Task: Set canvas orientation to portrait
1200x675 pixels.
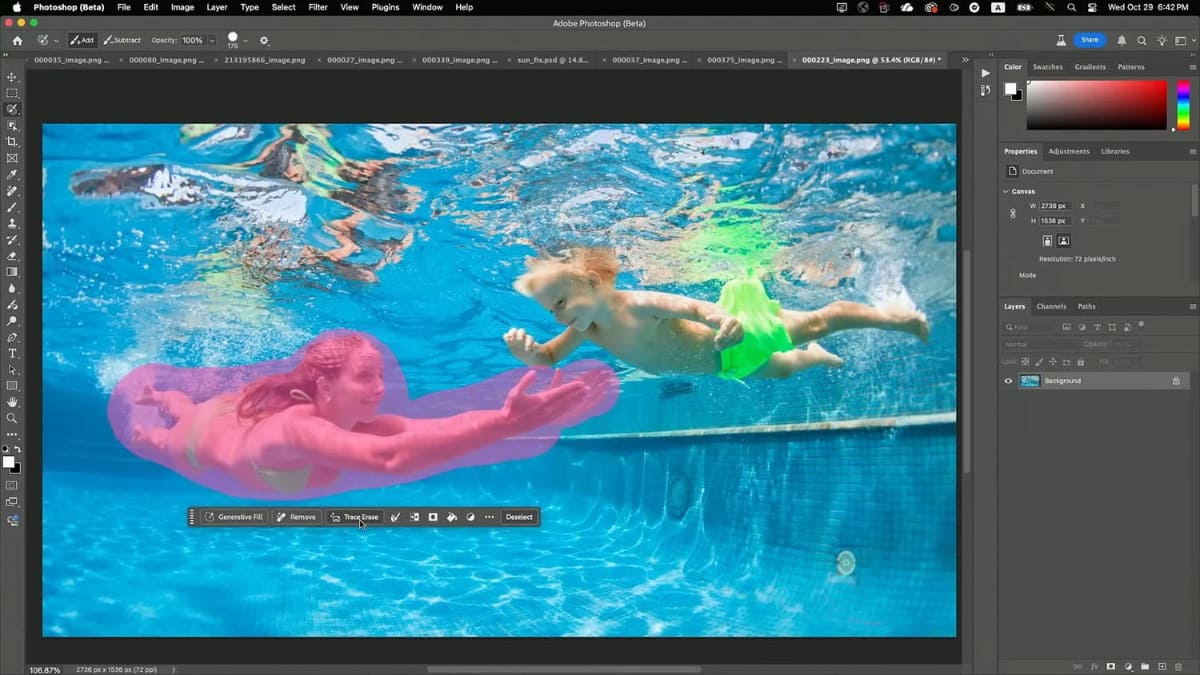Action: coord(1047,241)
